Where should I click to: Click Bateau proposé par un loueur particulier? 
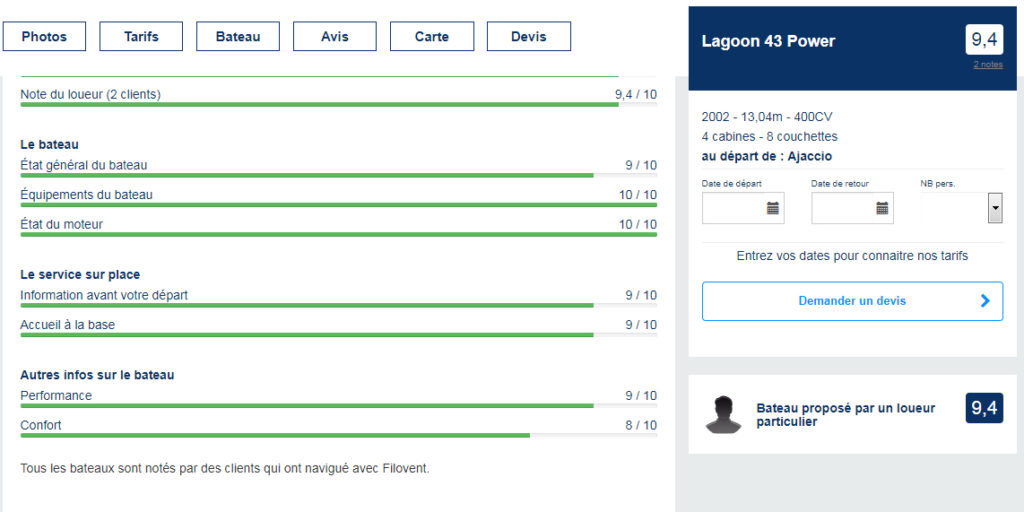[846, 415]
